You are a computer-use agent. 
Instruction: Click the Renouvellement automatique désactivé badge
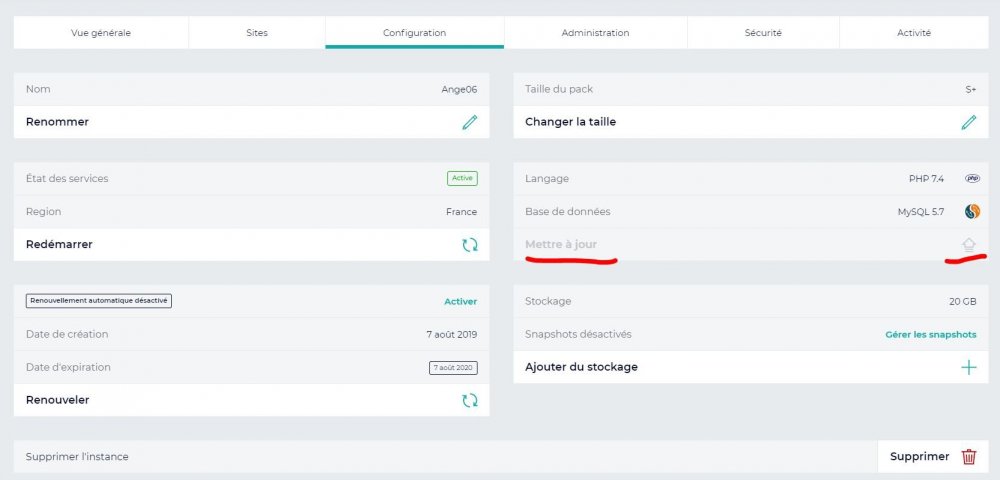(x=99, y=301)
